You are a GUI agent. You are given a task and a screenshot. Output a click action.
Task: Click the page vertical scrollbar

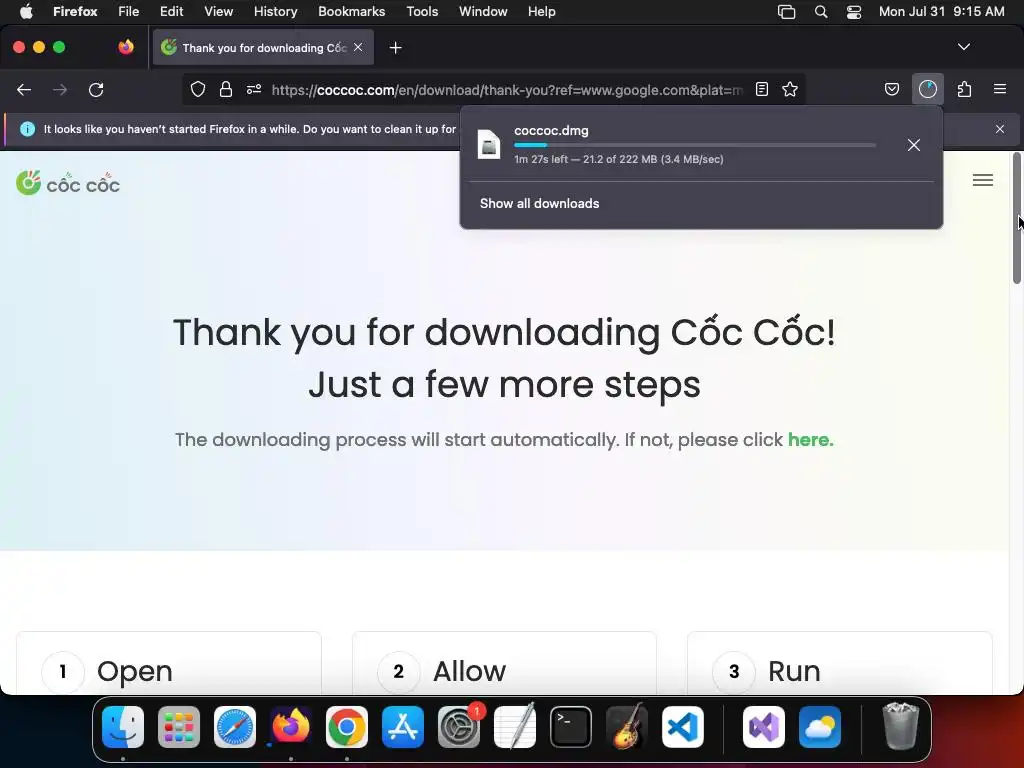(x=1016, y=218)
